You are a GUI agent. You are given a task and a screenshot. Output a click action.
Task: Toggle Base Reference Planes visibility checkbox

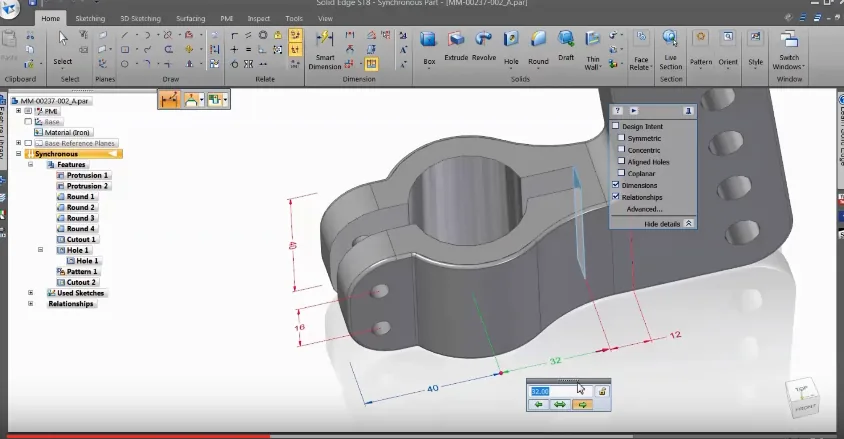[28, 143]
